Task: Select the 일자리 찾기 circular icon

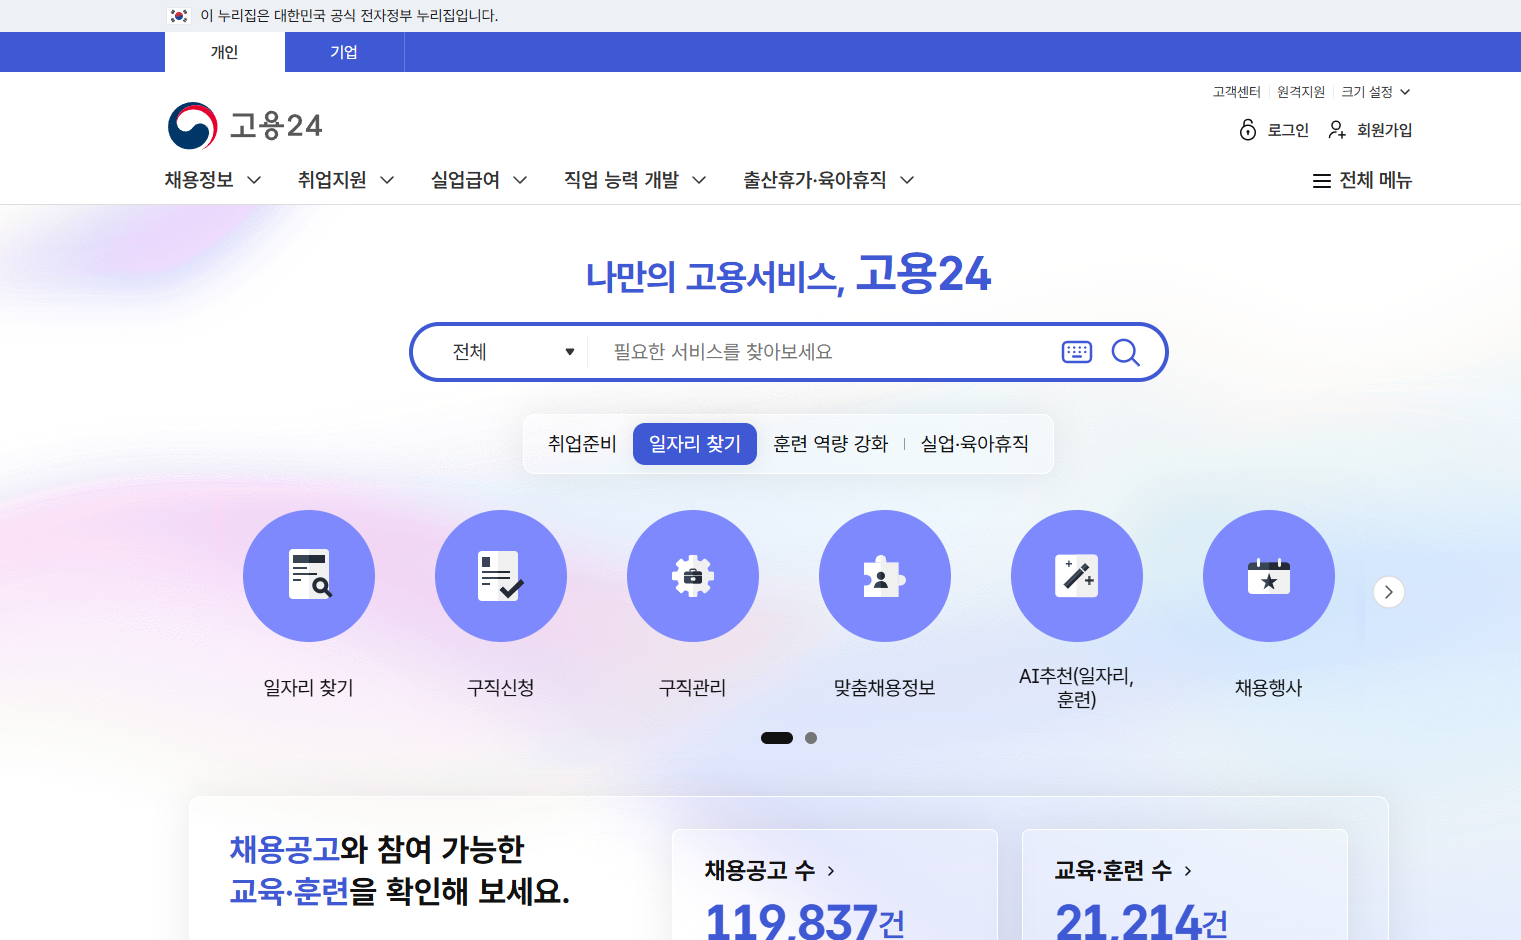Action: pos(309,576)
